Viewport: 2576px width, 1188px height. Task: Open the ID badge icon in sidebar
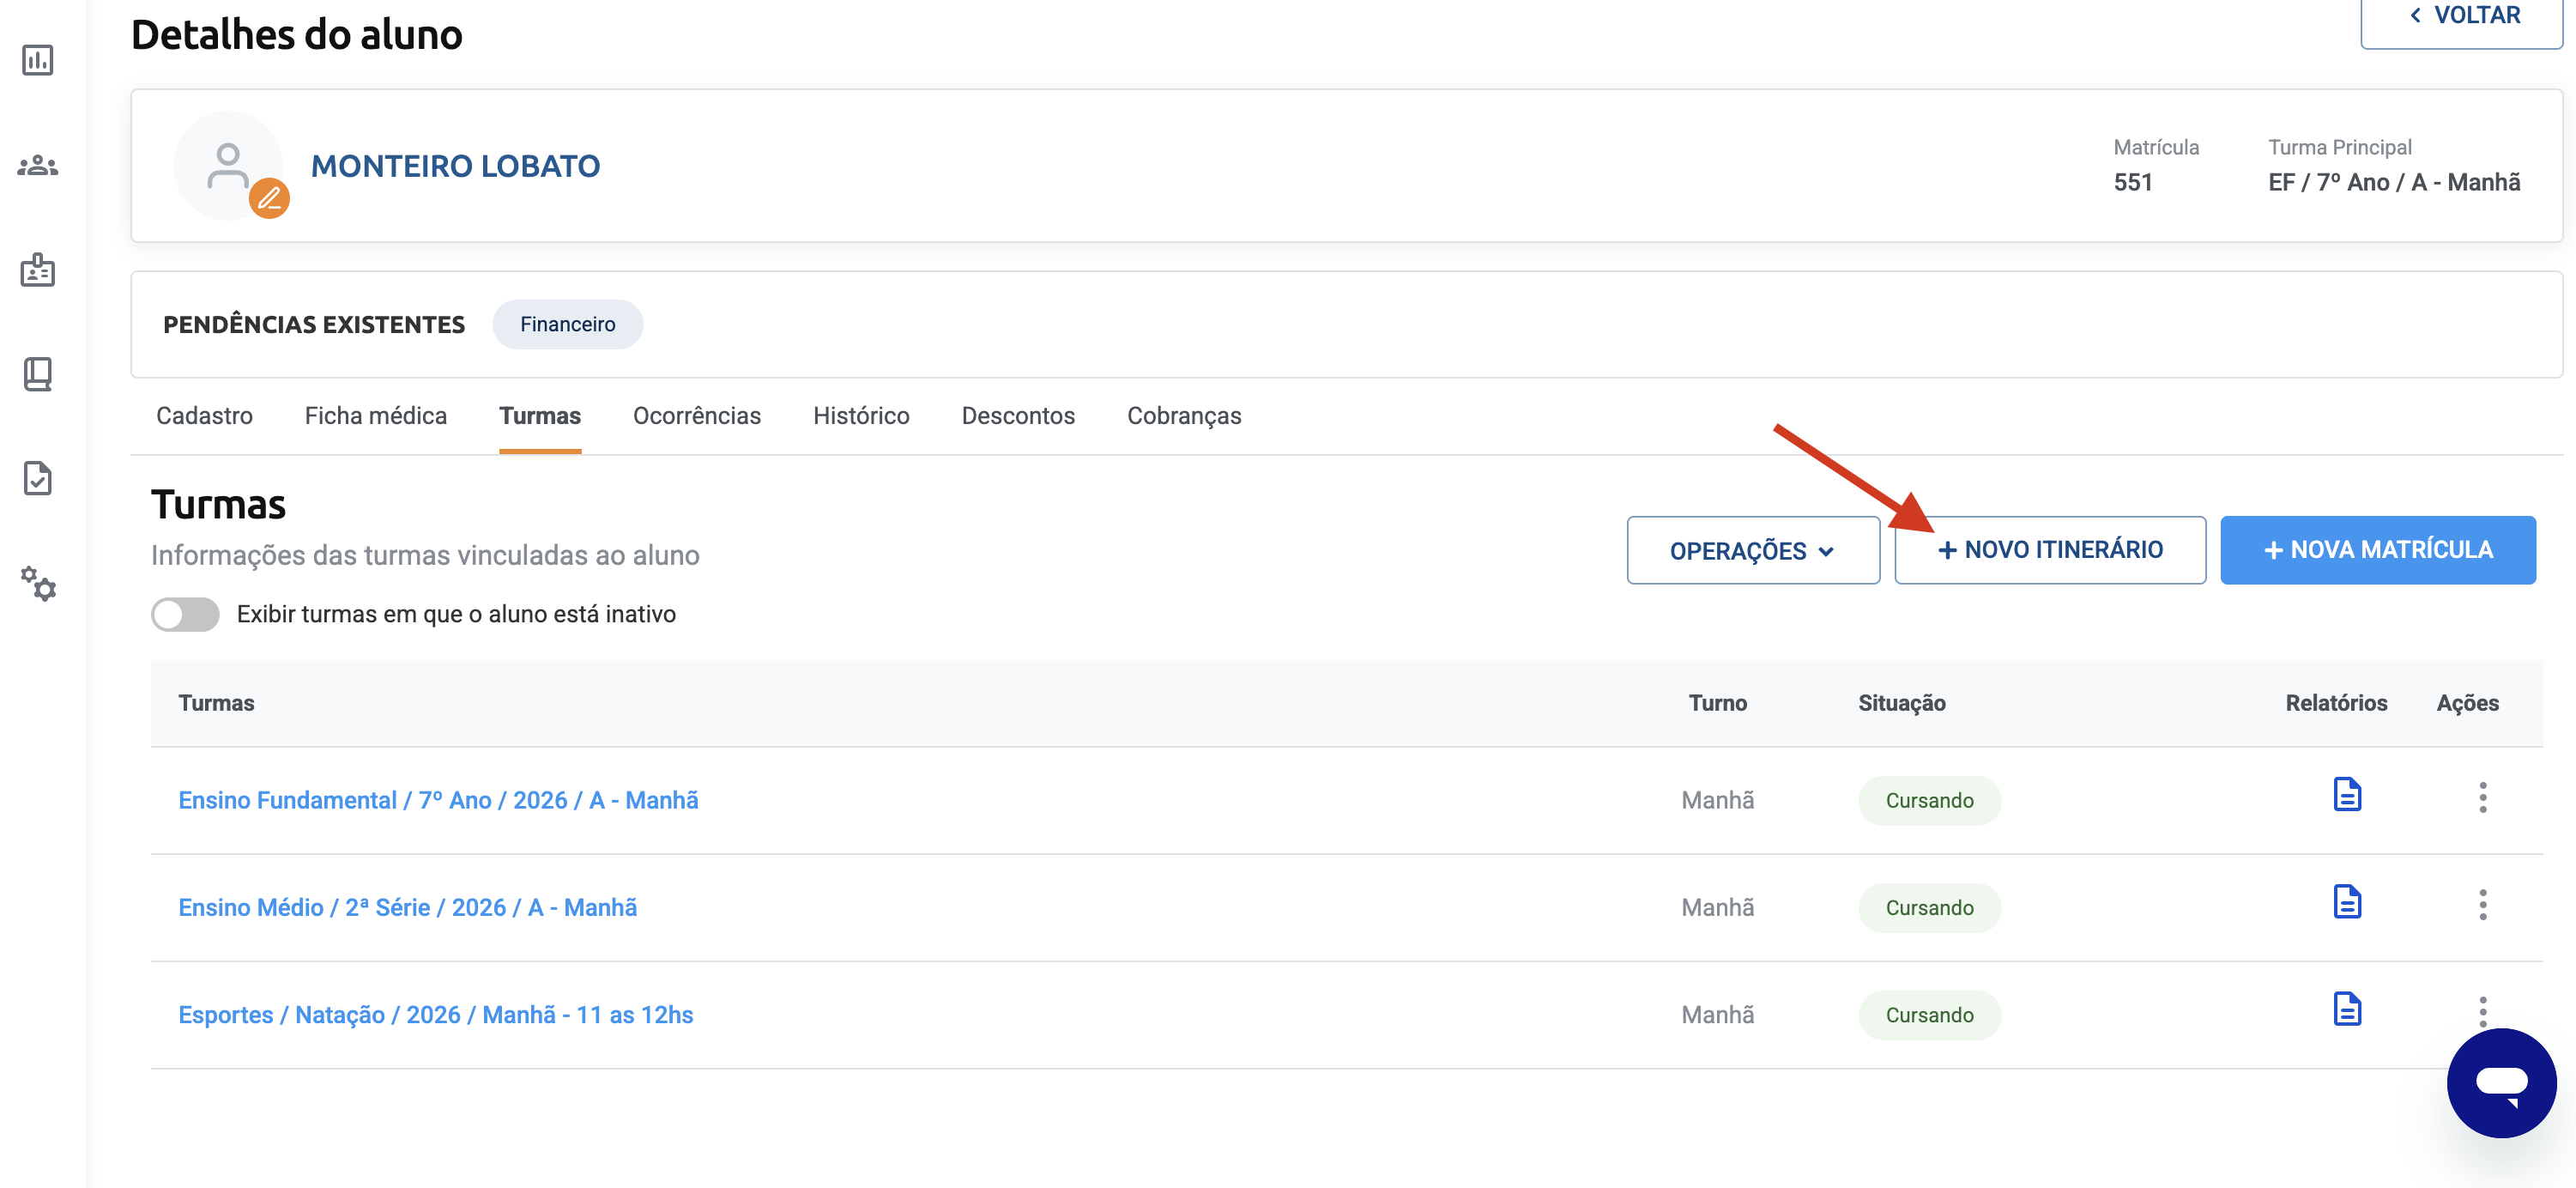[x=38, y=270]
